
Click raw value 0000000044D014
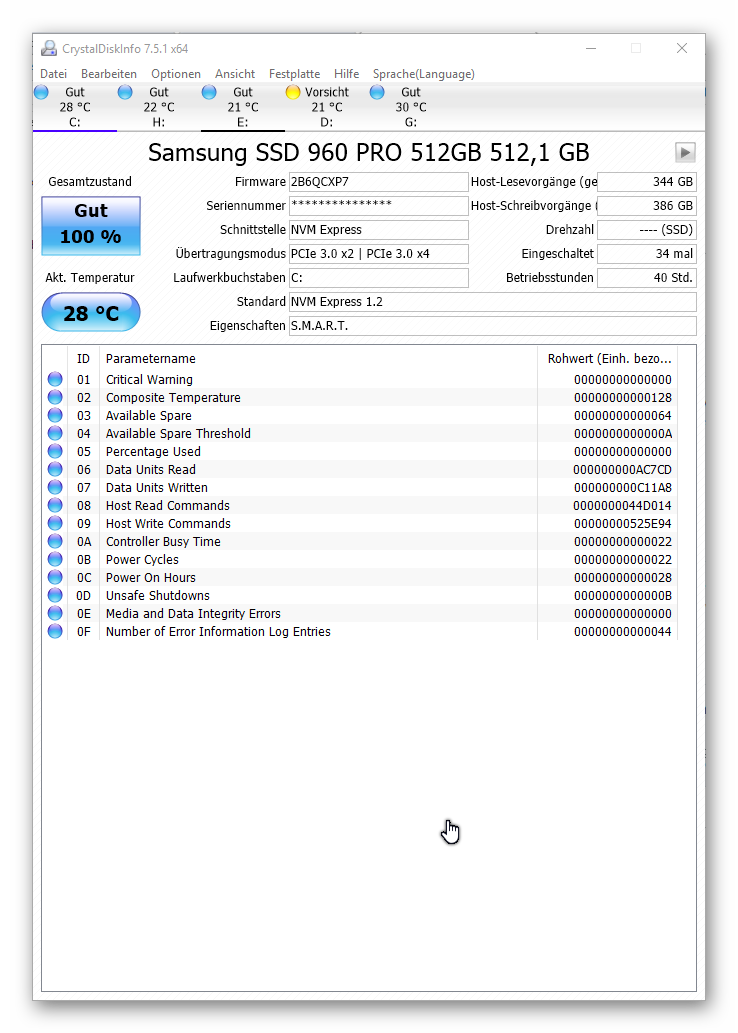point(623,505)
